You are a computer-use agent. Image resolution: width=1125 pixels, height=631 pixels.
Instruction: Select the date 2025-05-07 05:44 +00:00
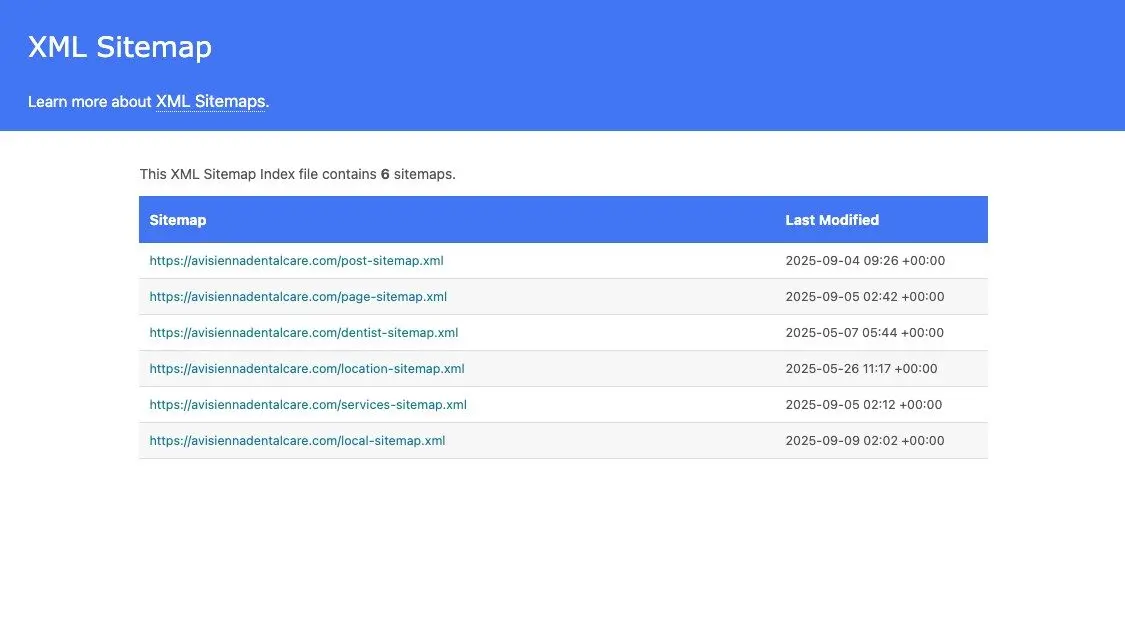(x=865, y=332)
